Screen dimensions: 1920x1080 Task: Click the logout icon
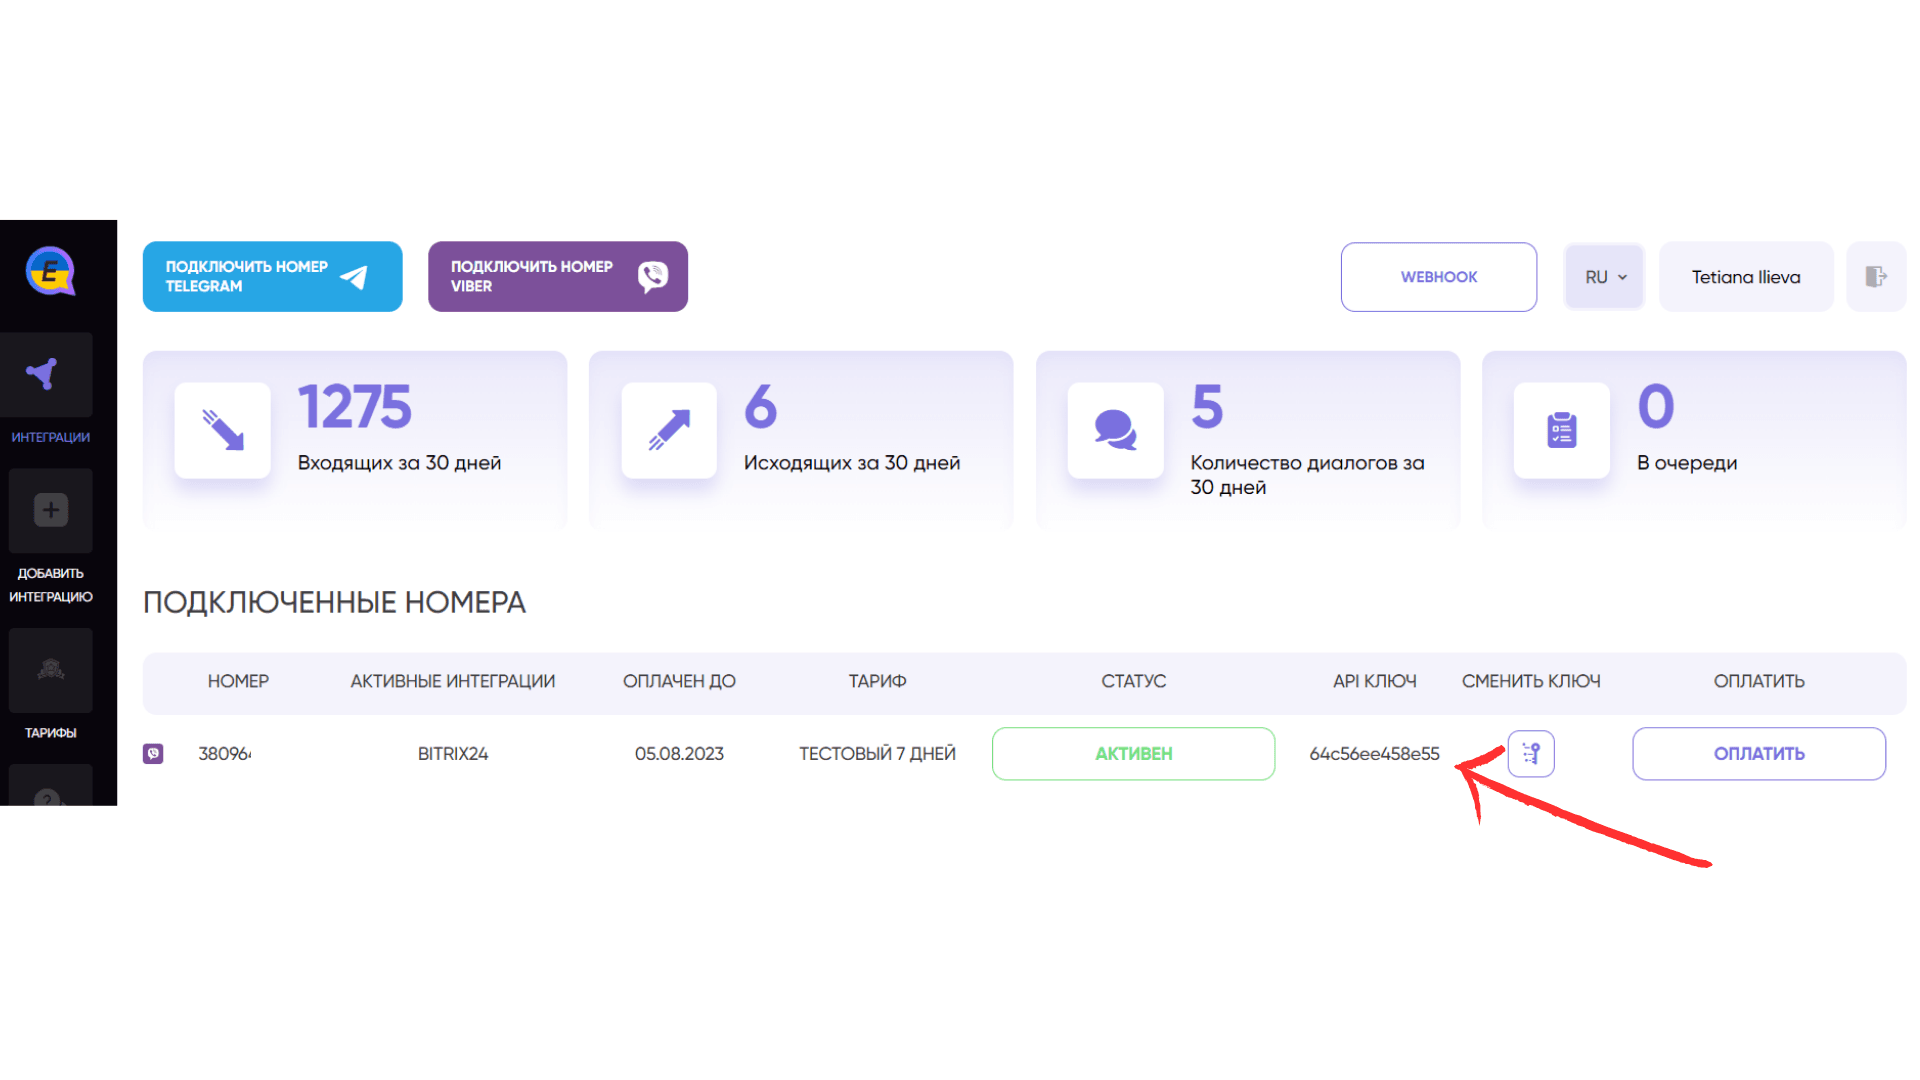pos(1876,276)
